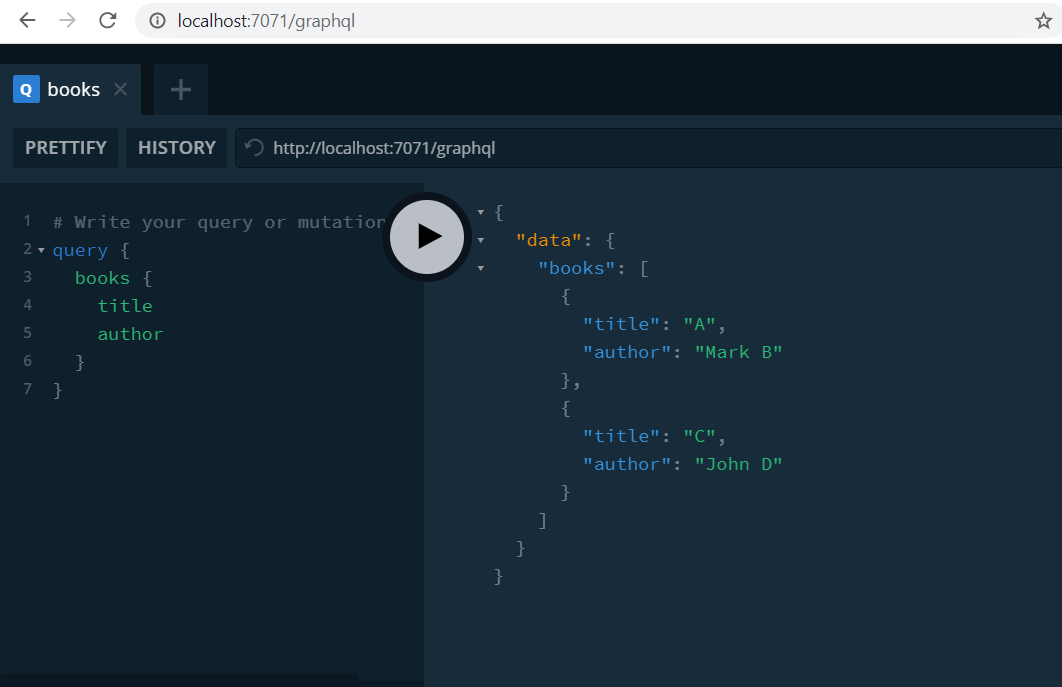Switch to the books tab
Screen dimensions: 1062x687
73,90
